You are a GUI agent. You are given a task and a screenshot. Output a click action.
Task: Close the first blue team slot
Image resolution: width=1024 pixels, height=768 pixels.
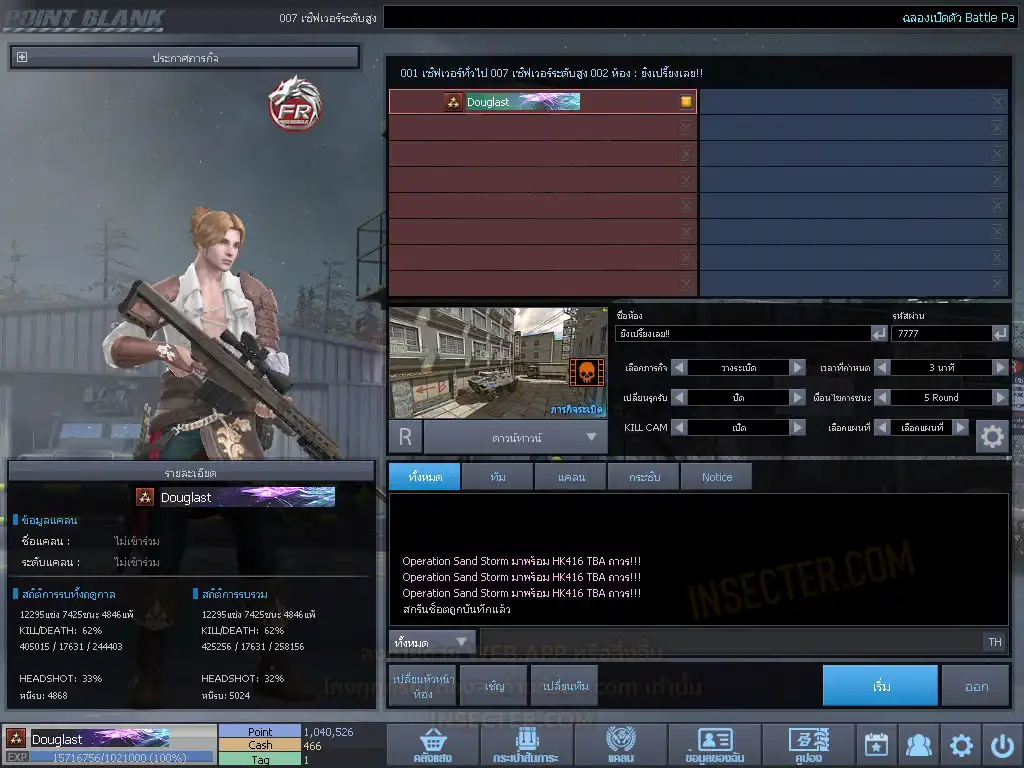tap(997, 102)
